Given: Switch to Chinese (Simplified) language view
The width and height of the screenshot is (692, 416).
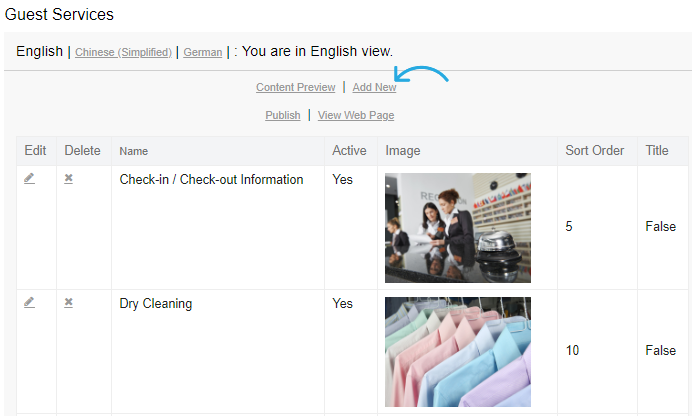Looking at the screenshot, I should [123, 52].
